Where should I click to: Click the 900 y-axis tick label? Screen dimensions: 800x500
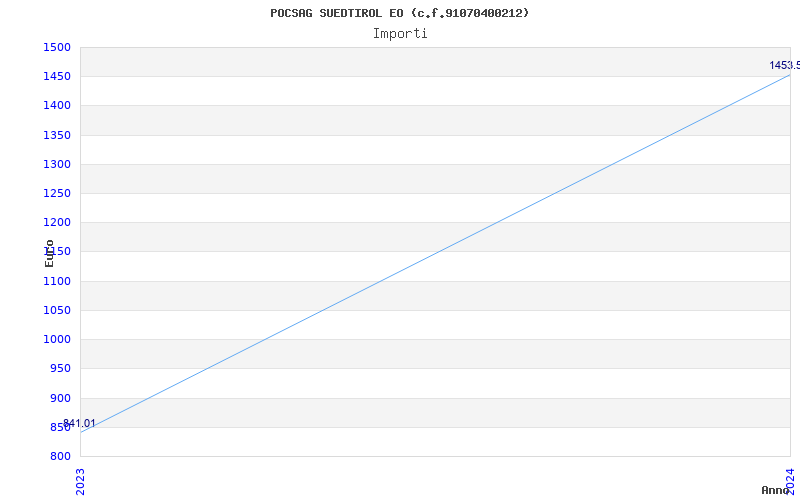[x=60, y=398]
